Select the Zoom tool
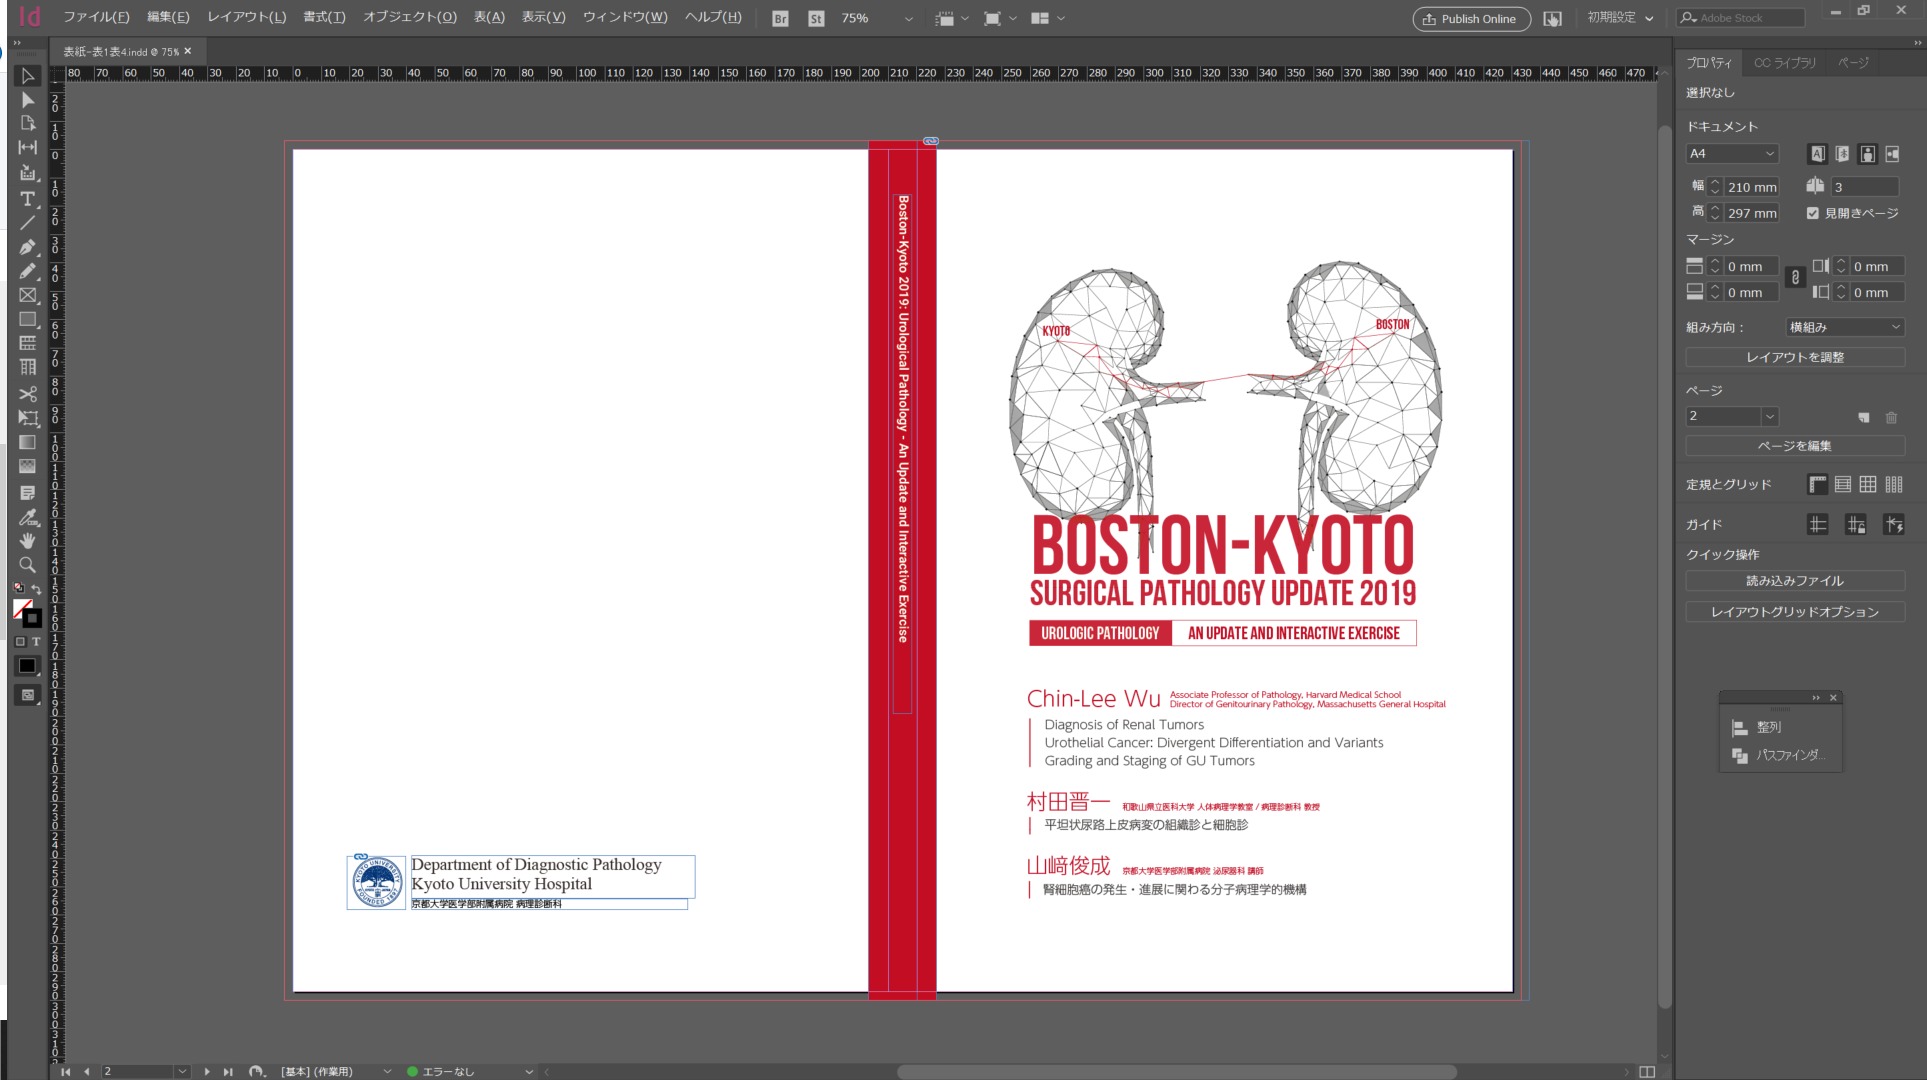 pos(27,565)
